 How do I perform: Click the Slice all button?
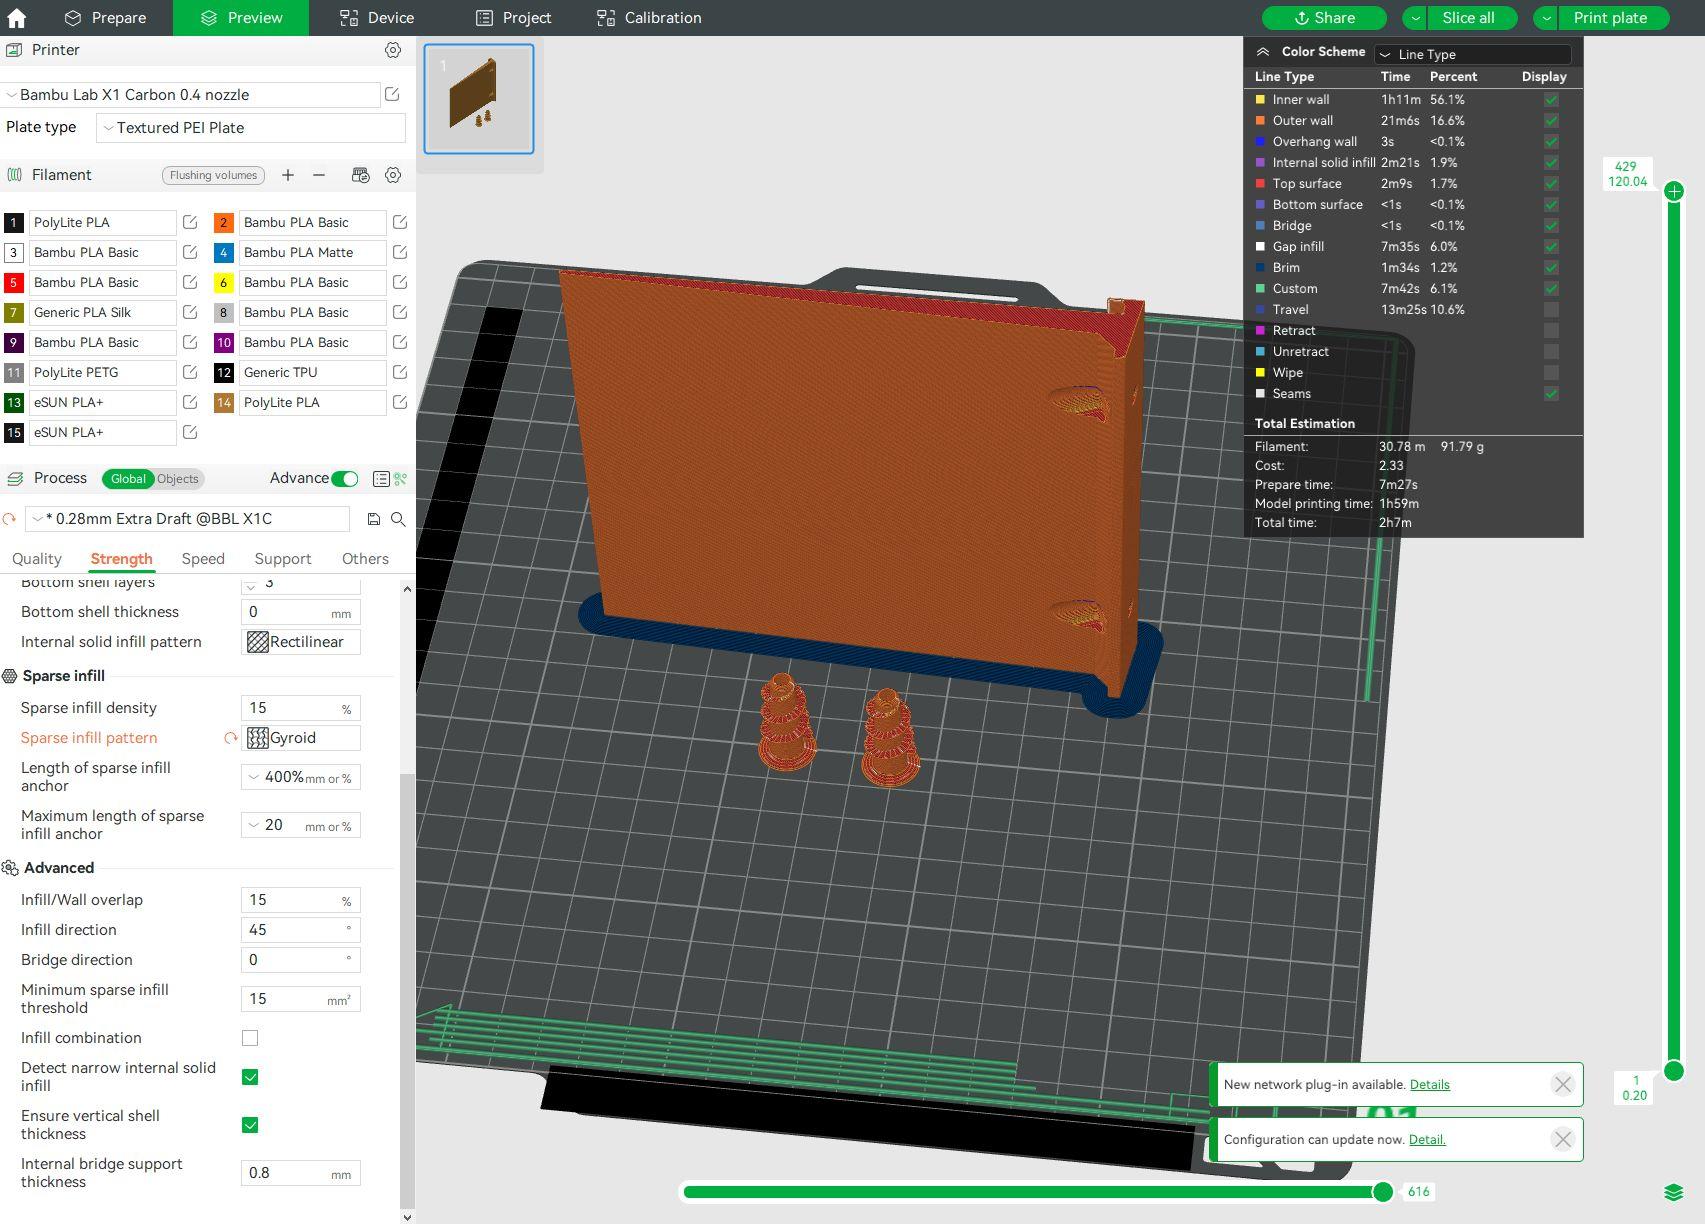[1470, 17]
